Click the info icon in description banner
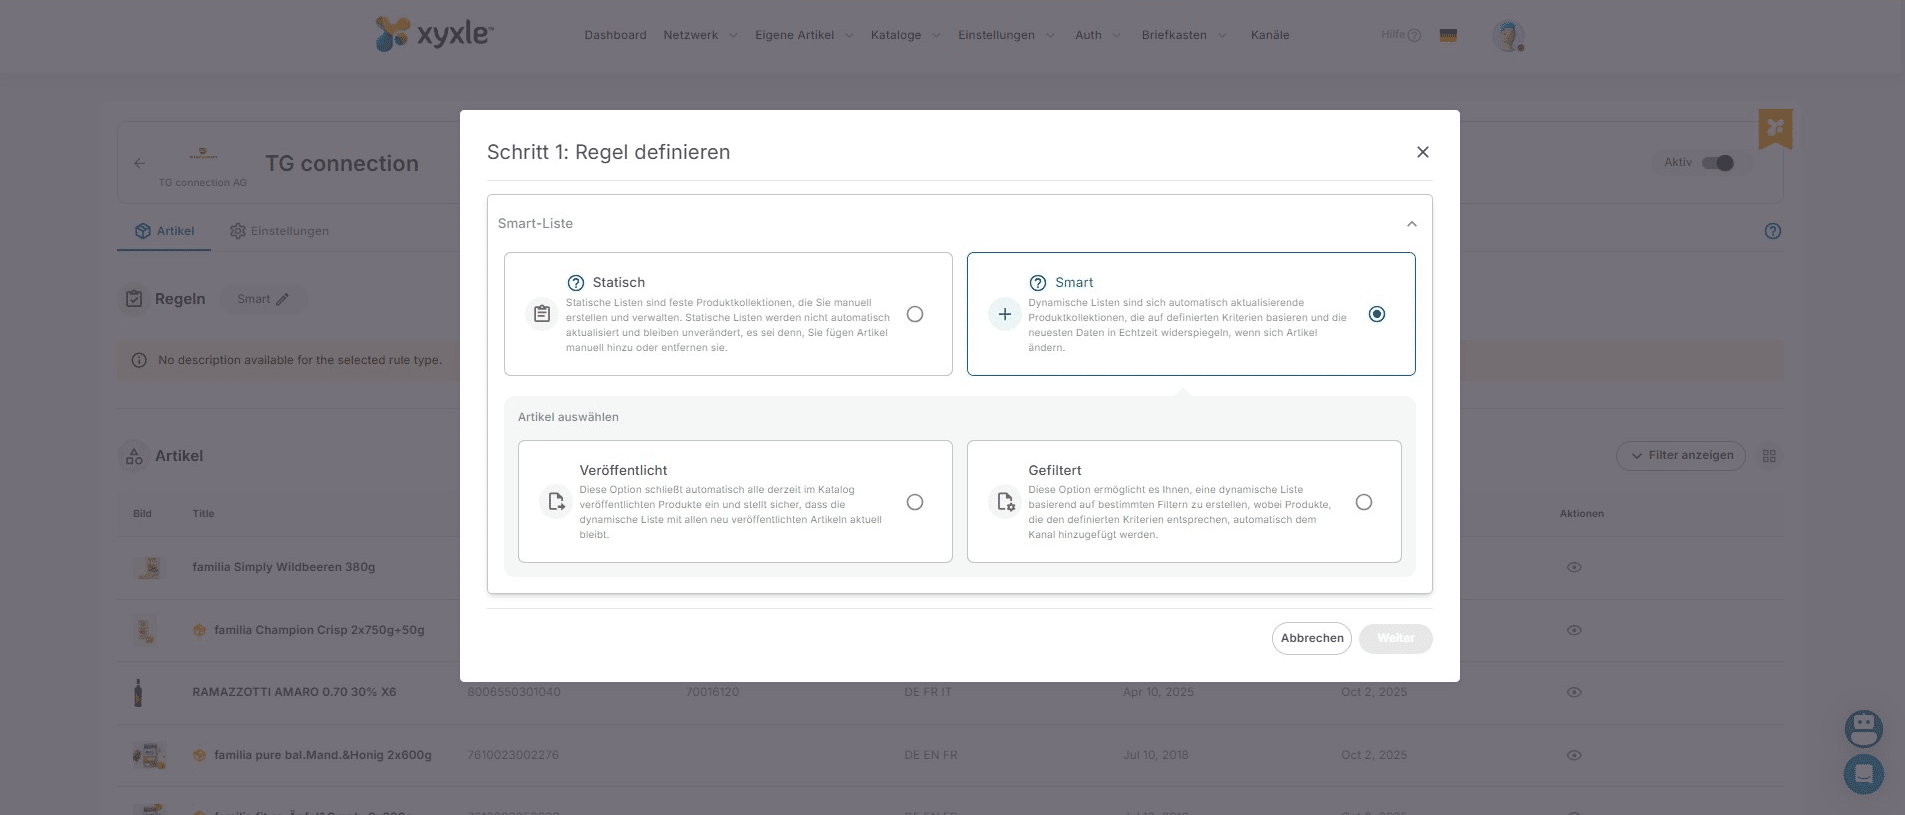1905x815 pixels. coord(139,360)
